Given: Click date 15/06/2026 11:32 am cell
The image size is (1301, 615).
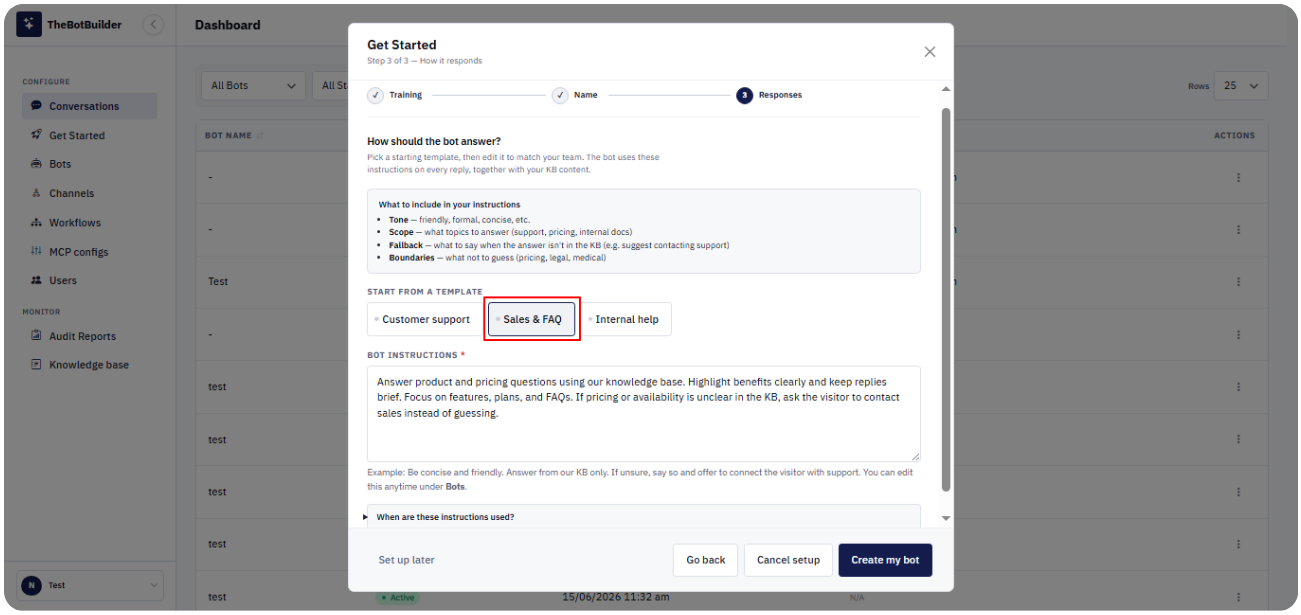Looking at the screenshot, I should click(614, 597).
